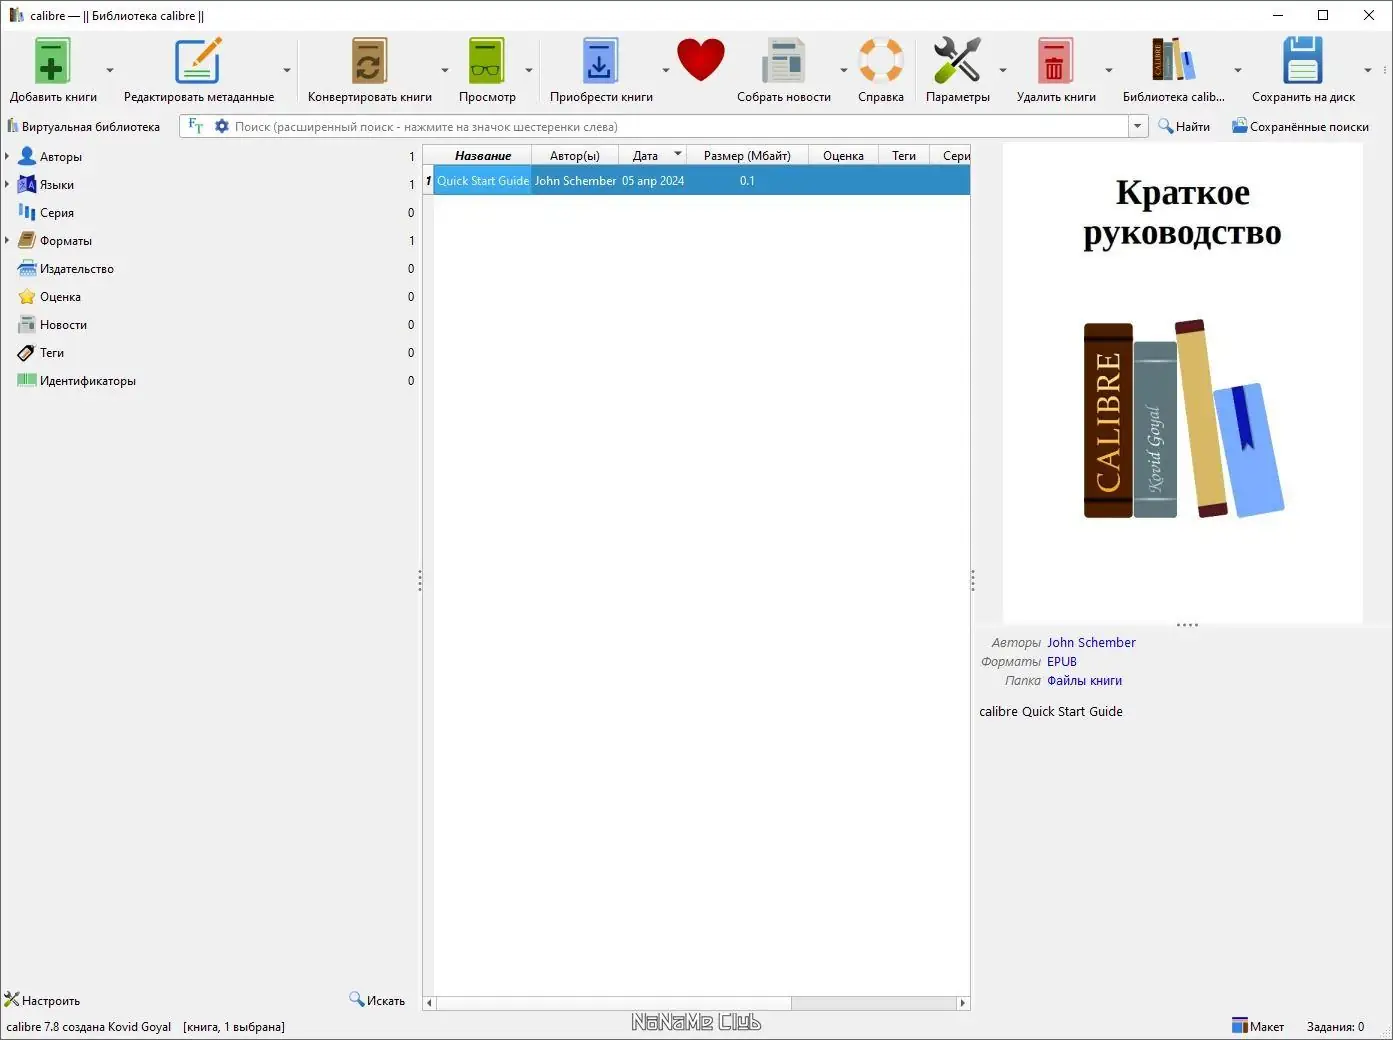Image resolution: width=1393 pixels, height=1040 pixels.
Task: Open the Просмотр viewer icon
Action: coord(487,61)
